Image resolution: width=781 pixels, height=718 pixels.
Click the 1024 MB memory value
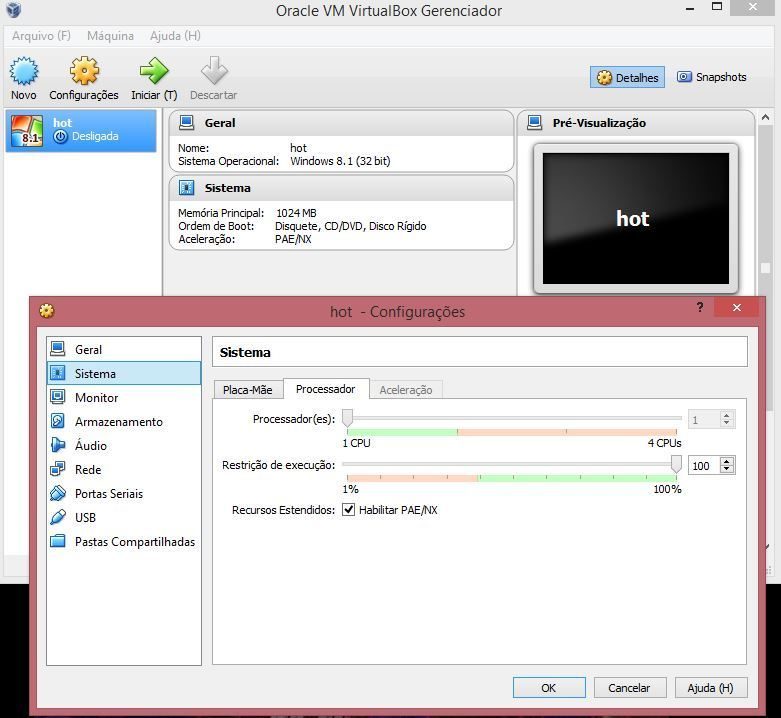(296, 213)
